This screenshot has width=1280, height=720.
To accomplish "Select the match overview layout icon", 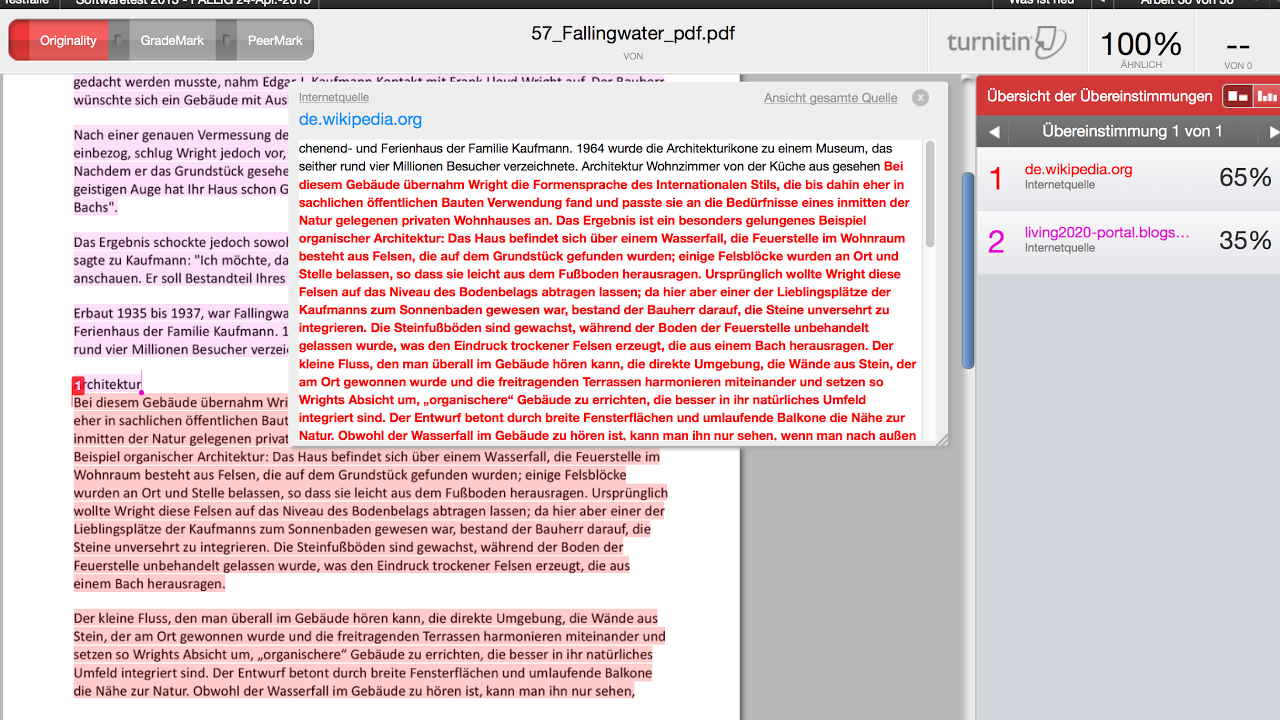I will (1238, 96).
